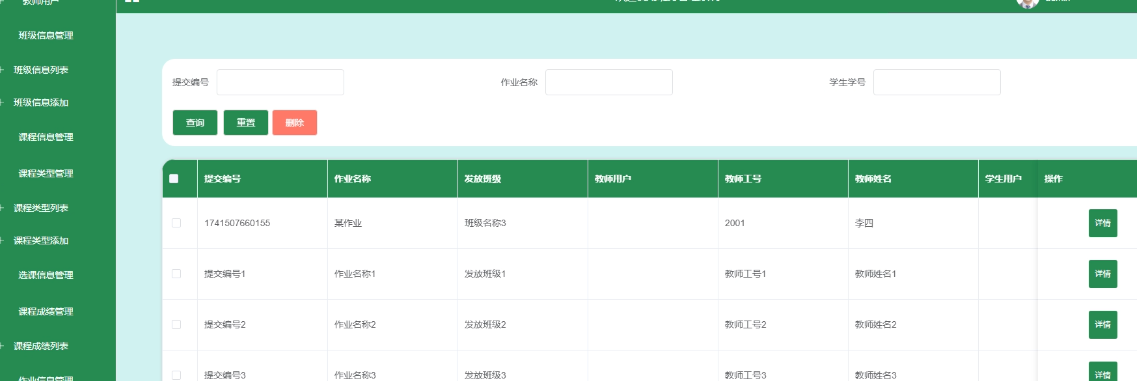Expand 课程成绩管理 sidebar menu
Image resolution: width=1137 pixels, height=381 pixels.
(46, 311)
